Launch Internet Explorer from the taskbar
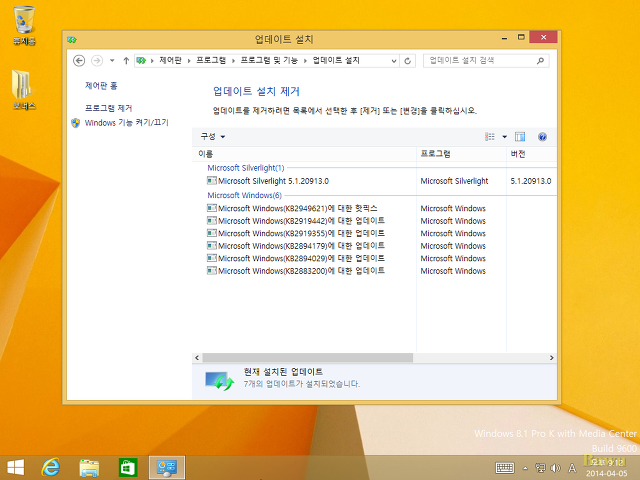The height and width of the screenshot is (480, 640). (x=51, y=467)
